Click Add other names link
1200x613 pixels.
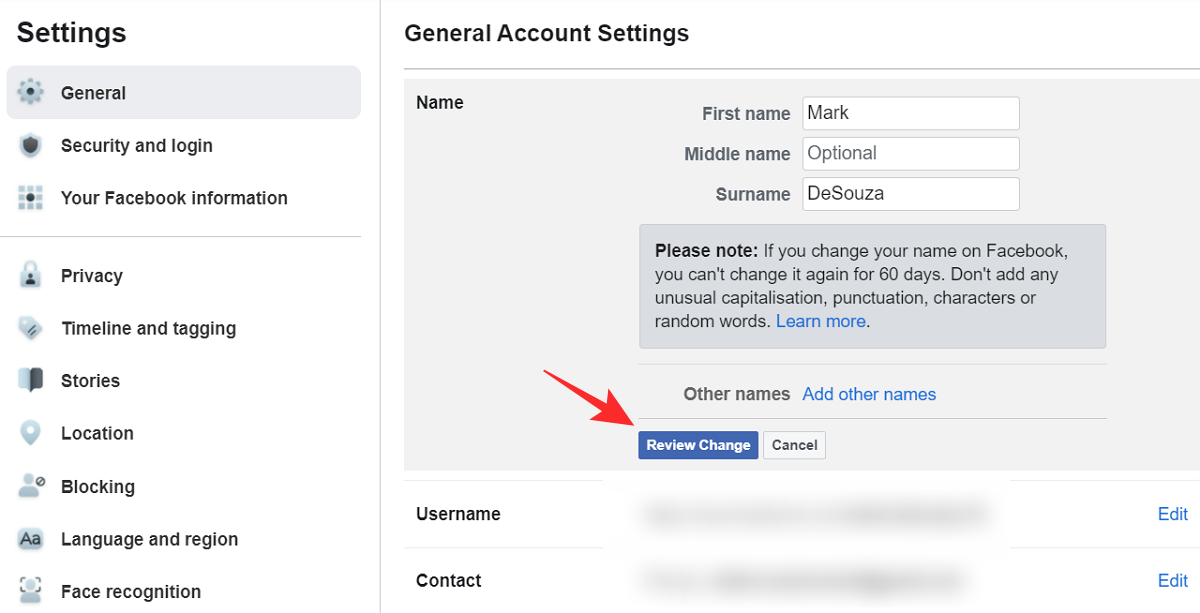coord(869,394)
